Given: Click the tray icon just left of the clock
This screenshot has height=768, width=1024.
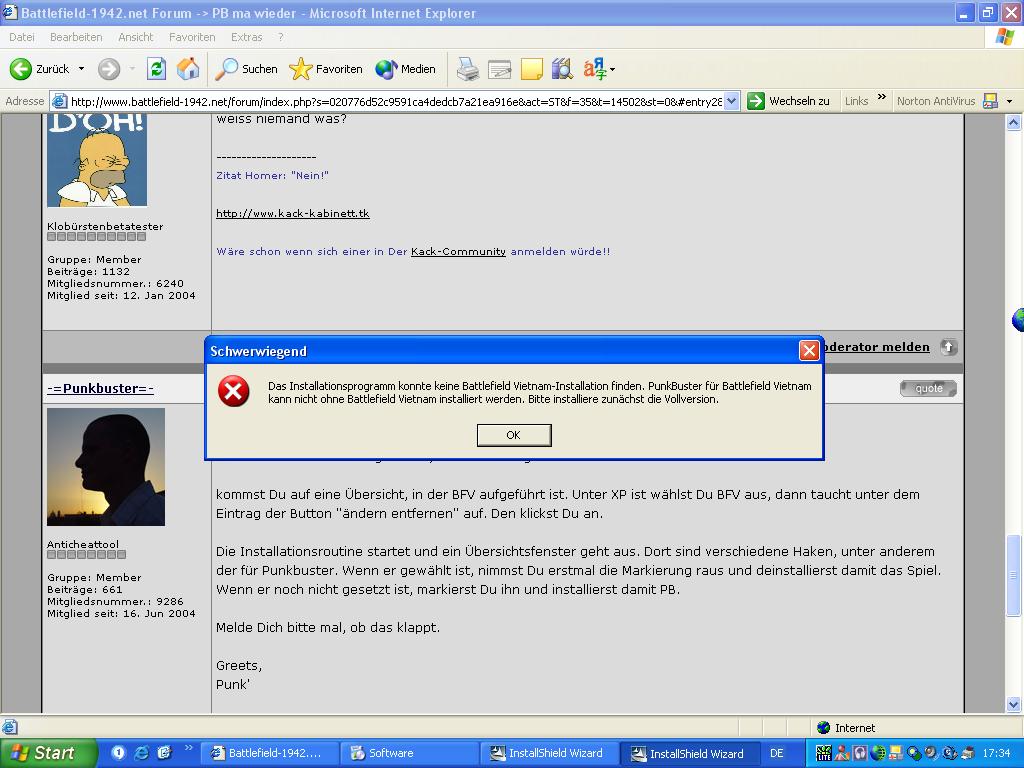Looking at the screenshot, I should (968, 753).
